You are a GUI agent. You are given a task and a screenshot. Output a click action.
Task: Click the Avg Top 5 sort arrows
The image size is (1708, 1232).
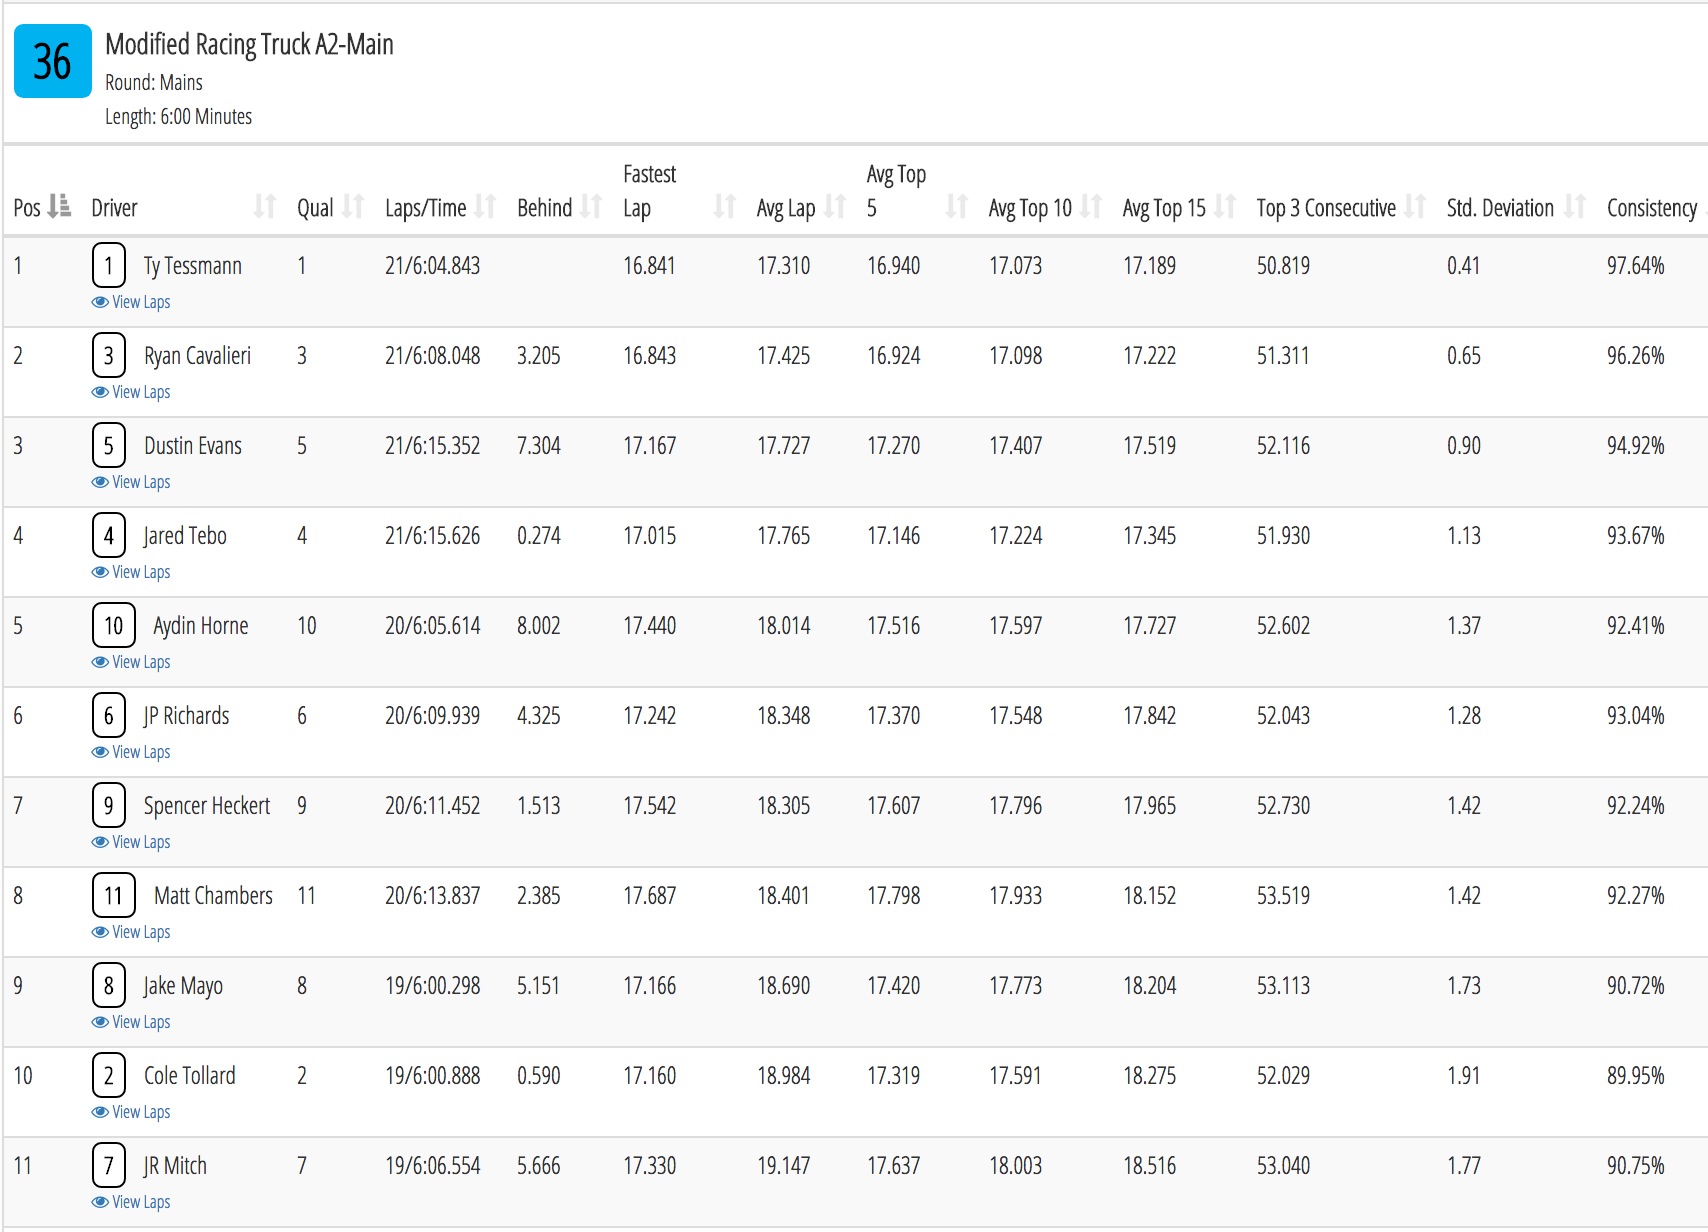click(957, 207)
